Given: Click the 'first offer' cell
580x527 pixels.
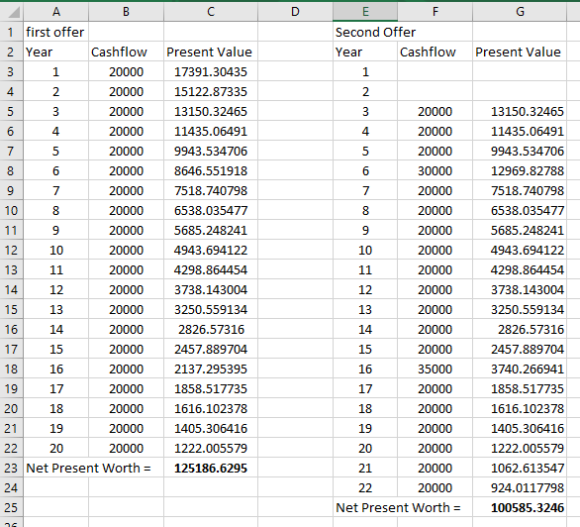Looking at the screenshot, I should click(56, 32).
